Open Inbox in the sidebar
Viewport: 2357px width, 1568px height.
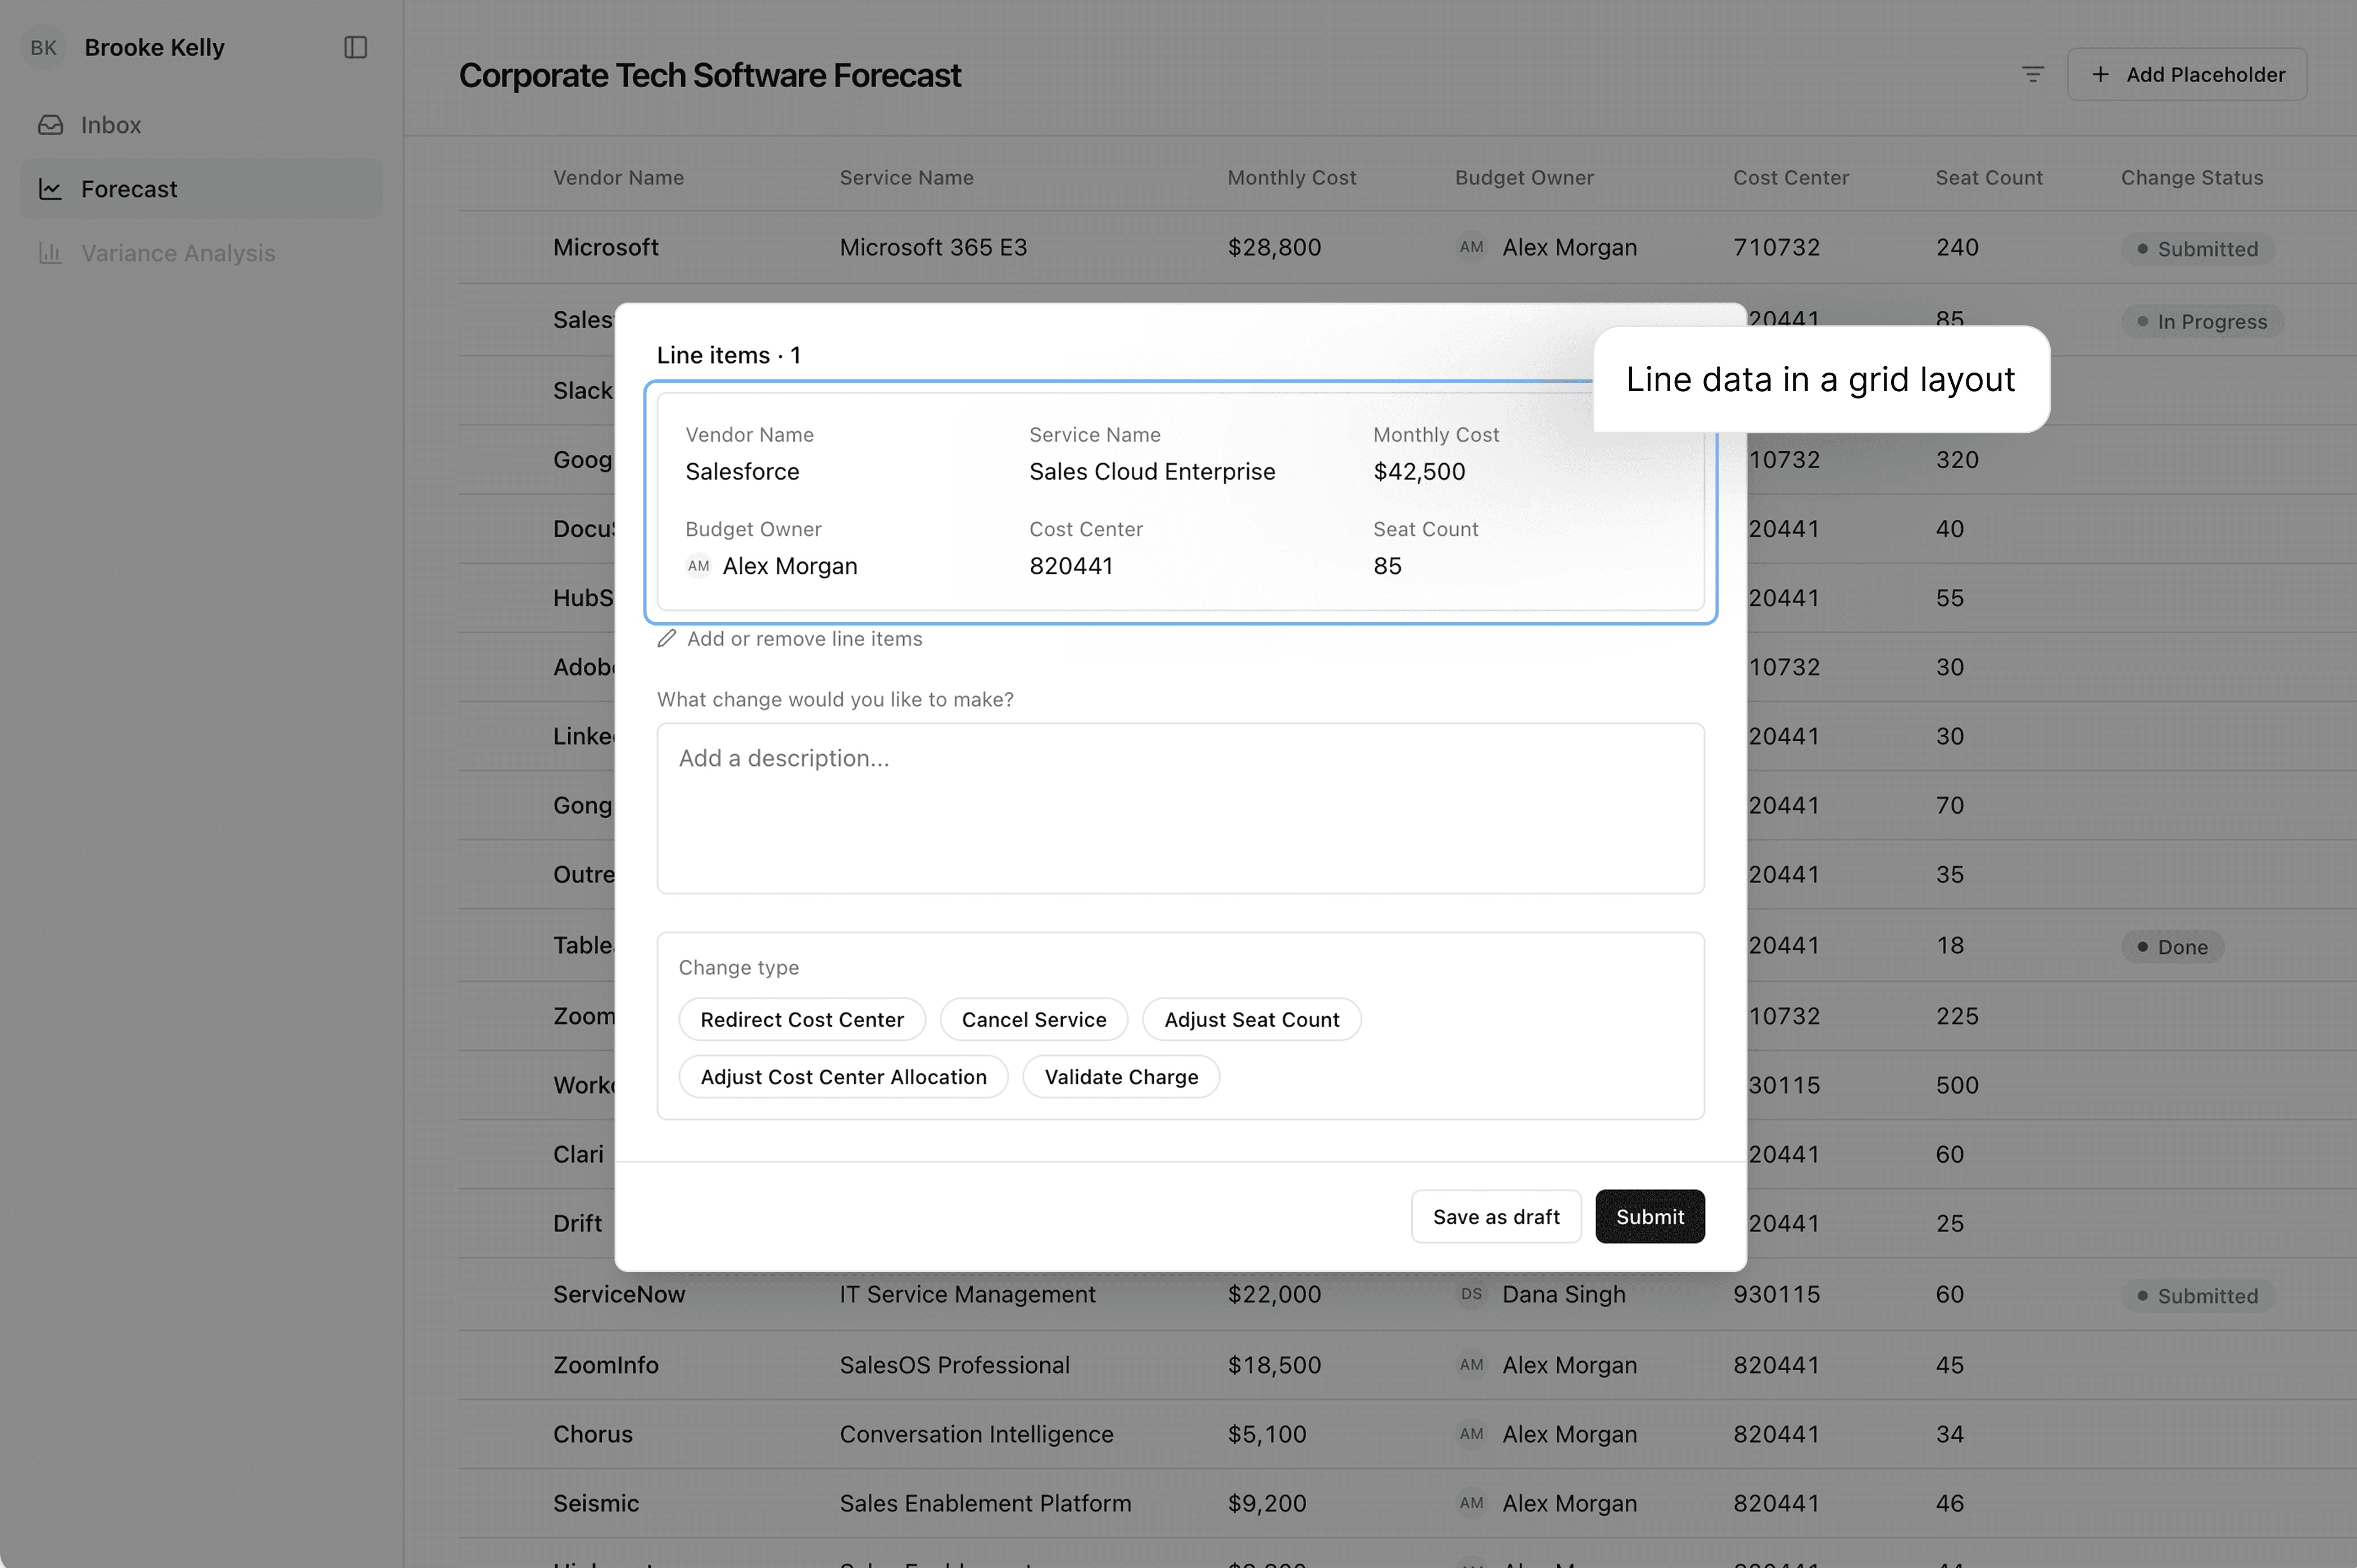click(201, 125)
